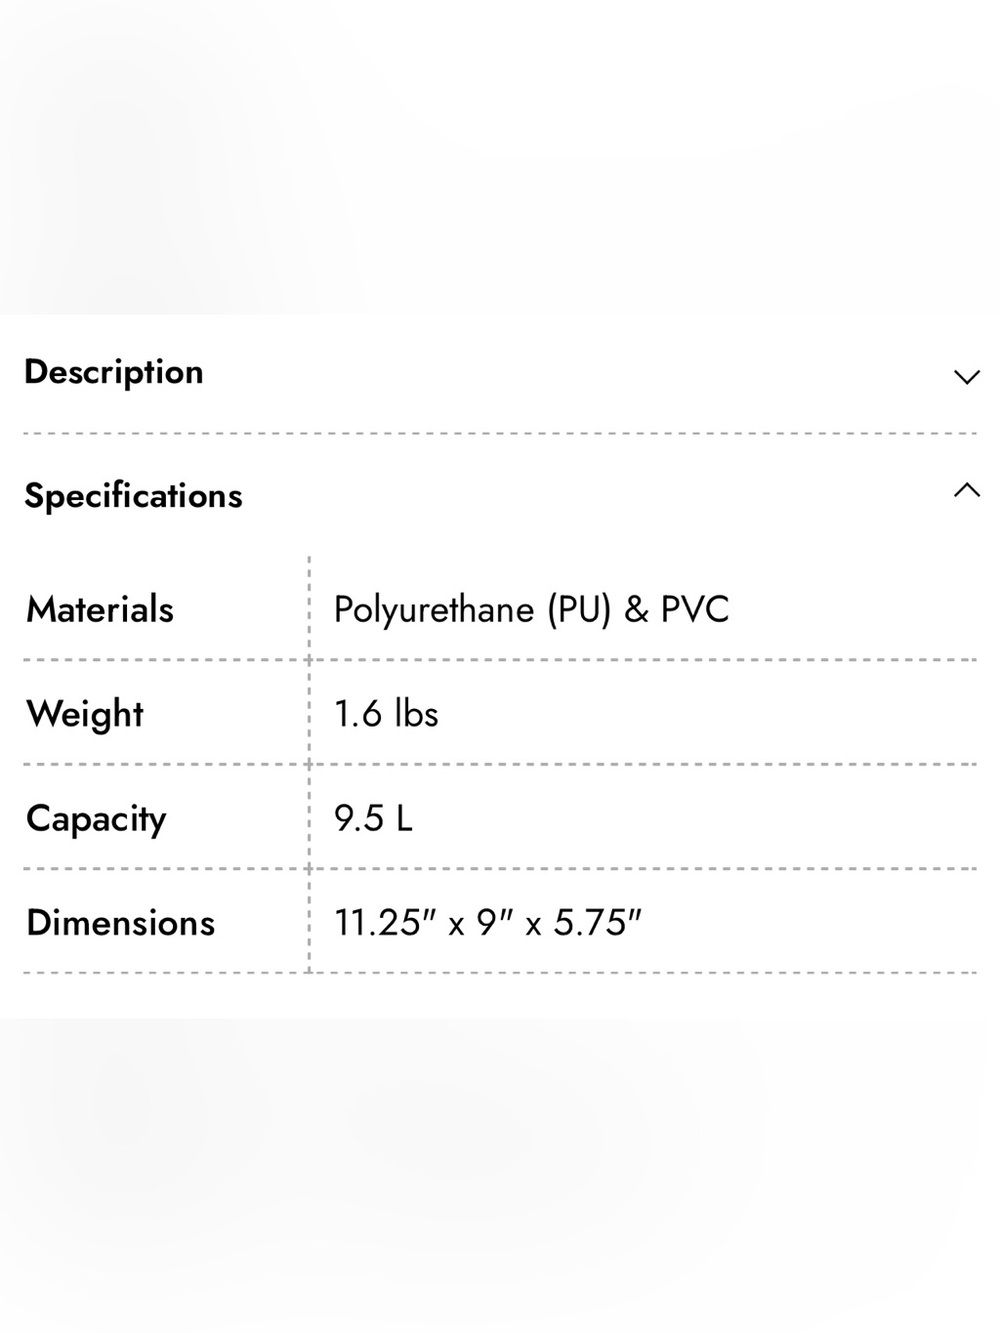Select the Materials row label

coord(100,609)
